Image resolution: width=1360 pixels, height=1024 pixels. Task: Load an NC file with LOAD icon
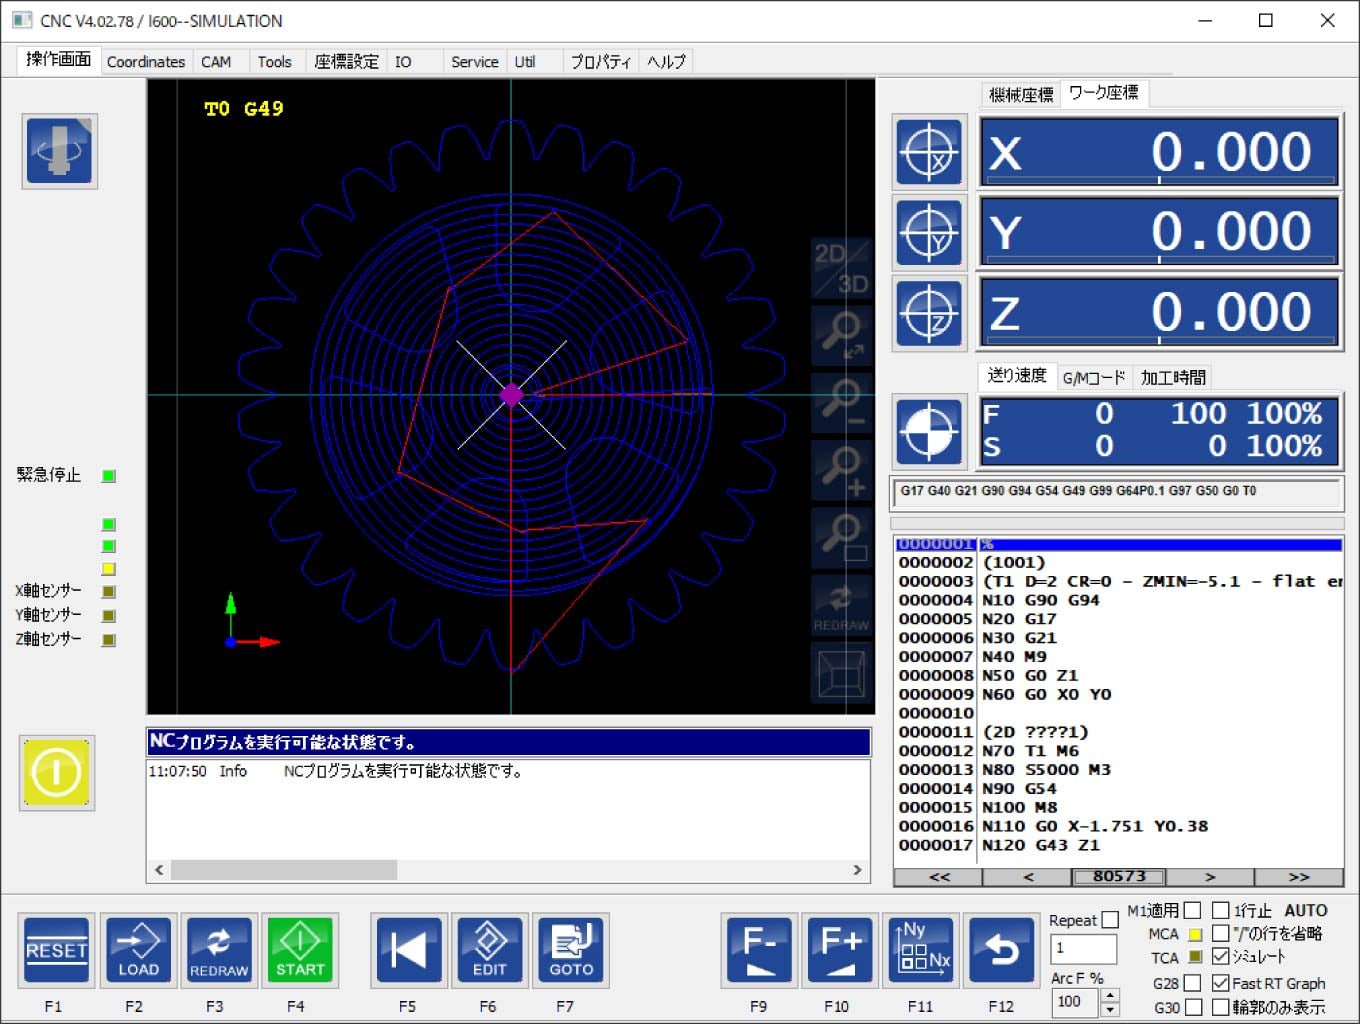click(138, 950)
